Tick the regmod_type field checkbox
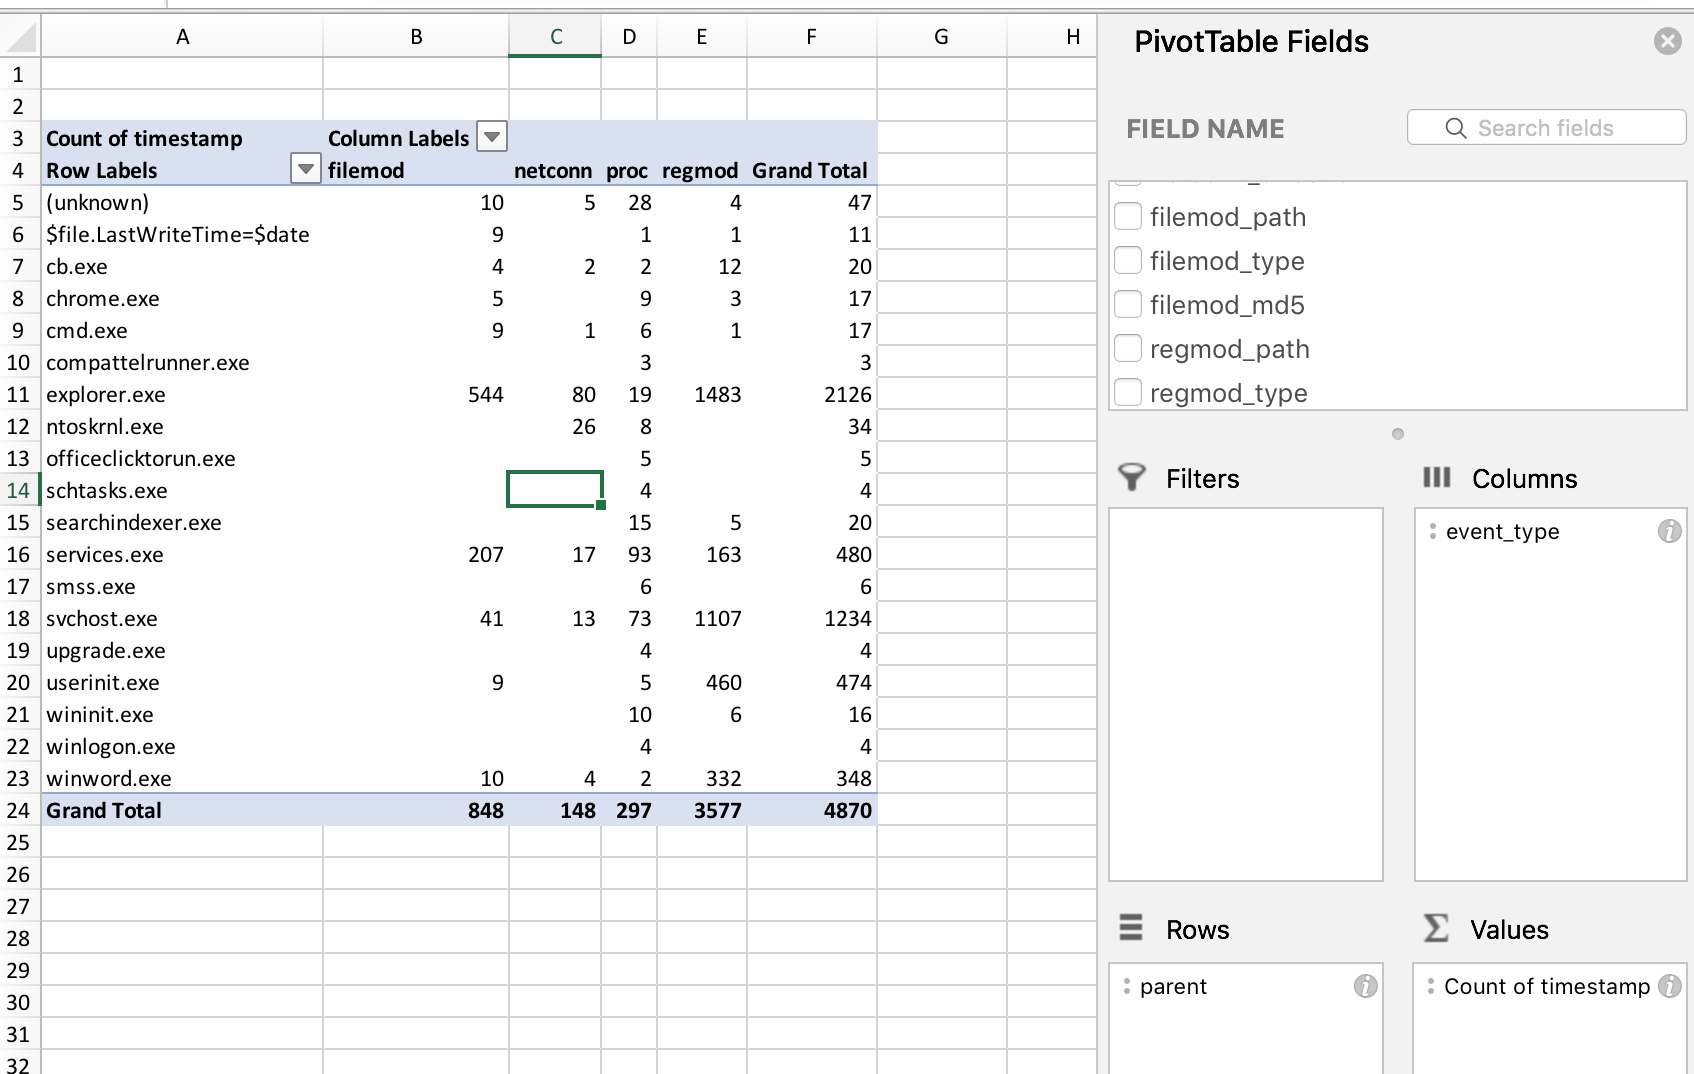This screenshot has width=1694, height=1074. click(1128, 393)
